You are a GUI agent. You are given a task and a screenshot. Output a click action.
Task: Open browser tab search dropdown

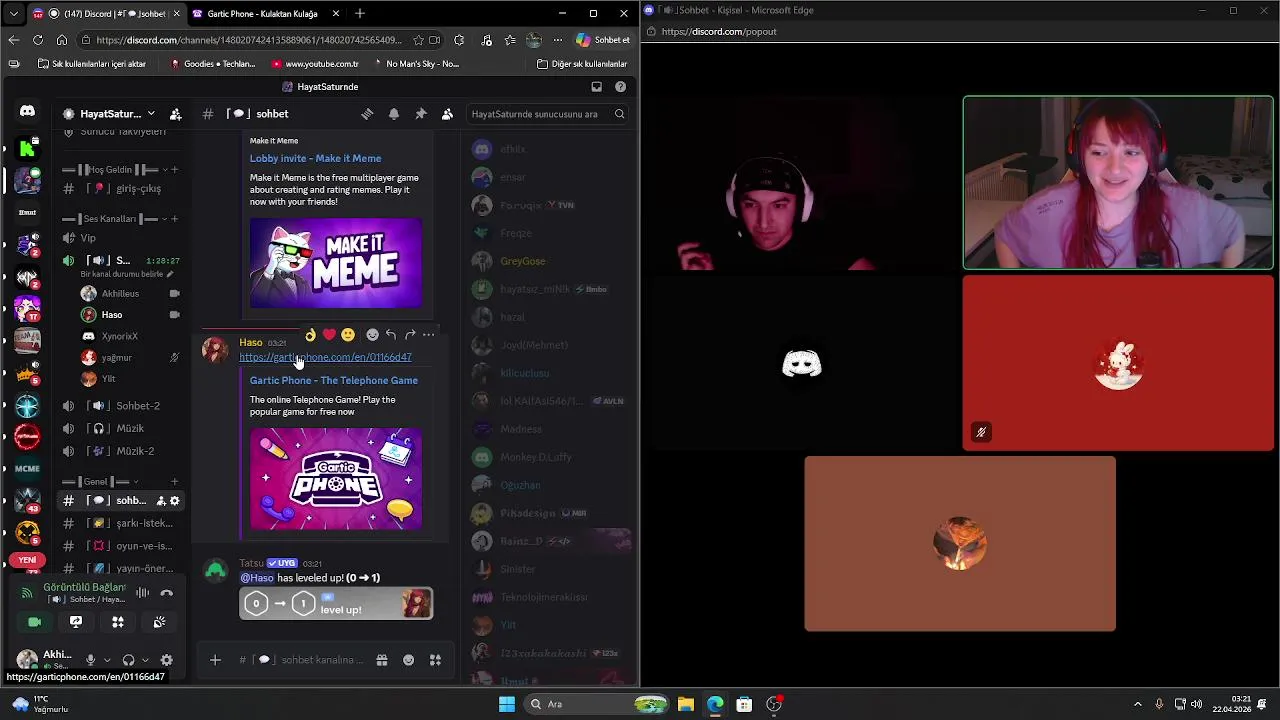coord(13,13)
